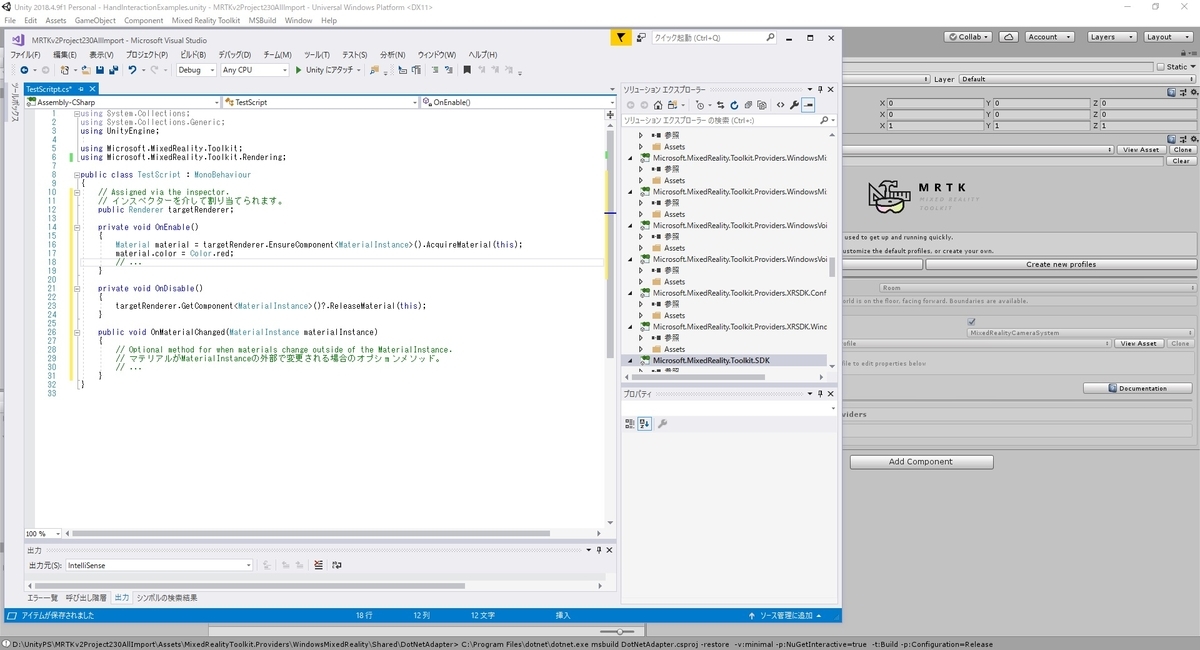Viewport: 1200px width, 650px height.
Task: Click the Home icon in Solution Explorer
Action: pos(658,105)
